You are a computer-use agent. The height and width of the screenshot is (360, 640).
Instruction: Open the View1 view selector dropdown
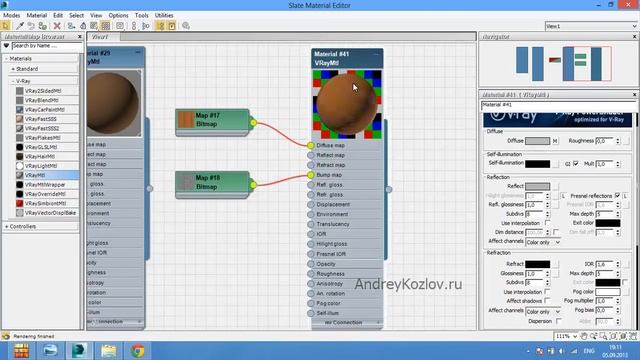point(591,26)
